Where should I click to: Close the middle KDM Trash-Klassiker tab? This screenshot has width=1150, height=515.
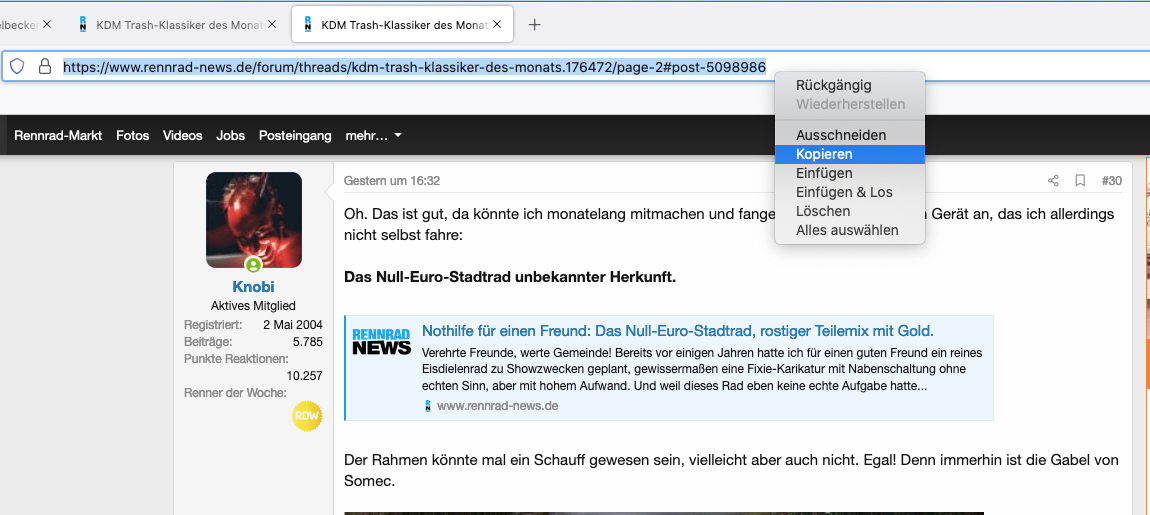273,25
